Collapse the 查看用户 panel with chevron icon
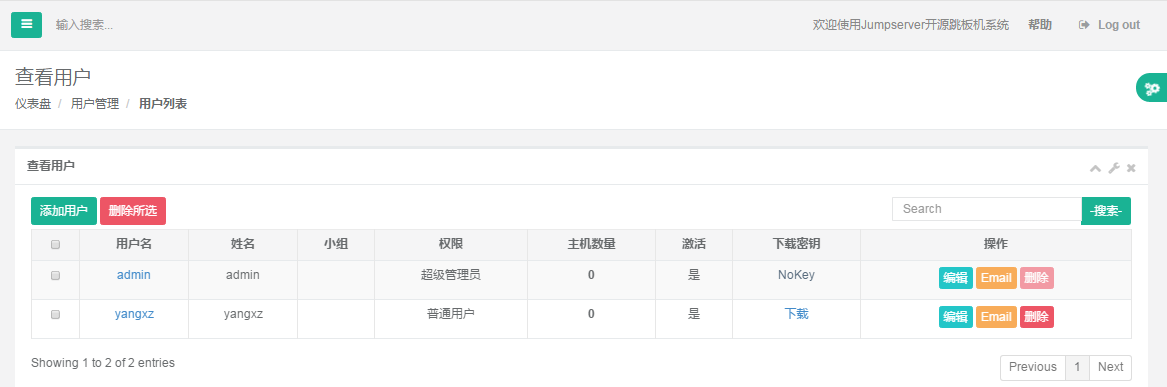This screenshot has width=1167, height=387. 1095,169
